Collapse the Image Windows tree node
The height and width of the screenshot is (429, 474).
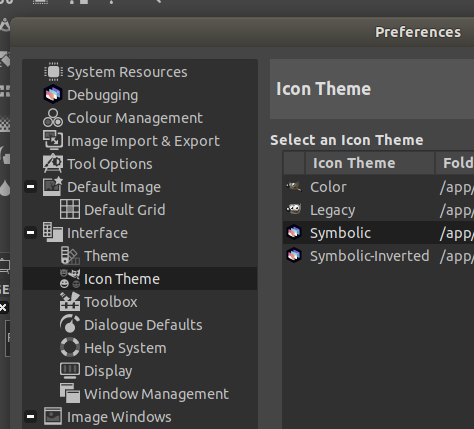[x=30, y=417]
